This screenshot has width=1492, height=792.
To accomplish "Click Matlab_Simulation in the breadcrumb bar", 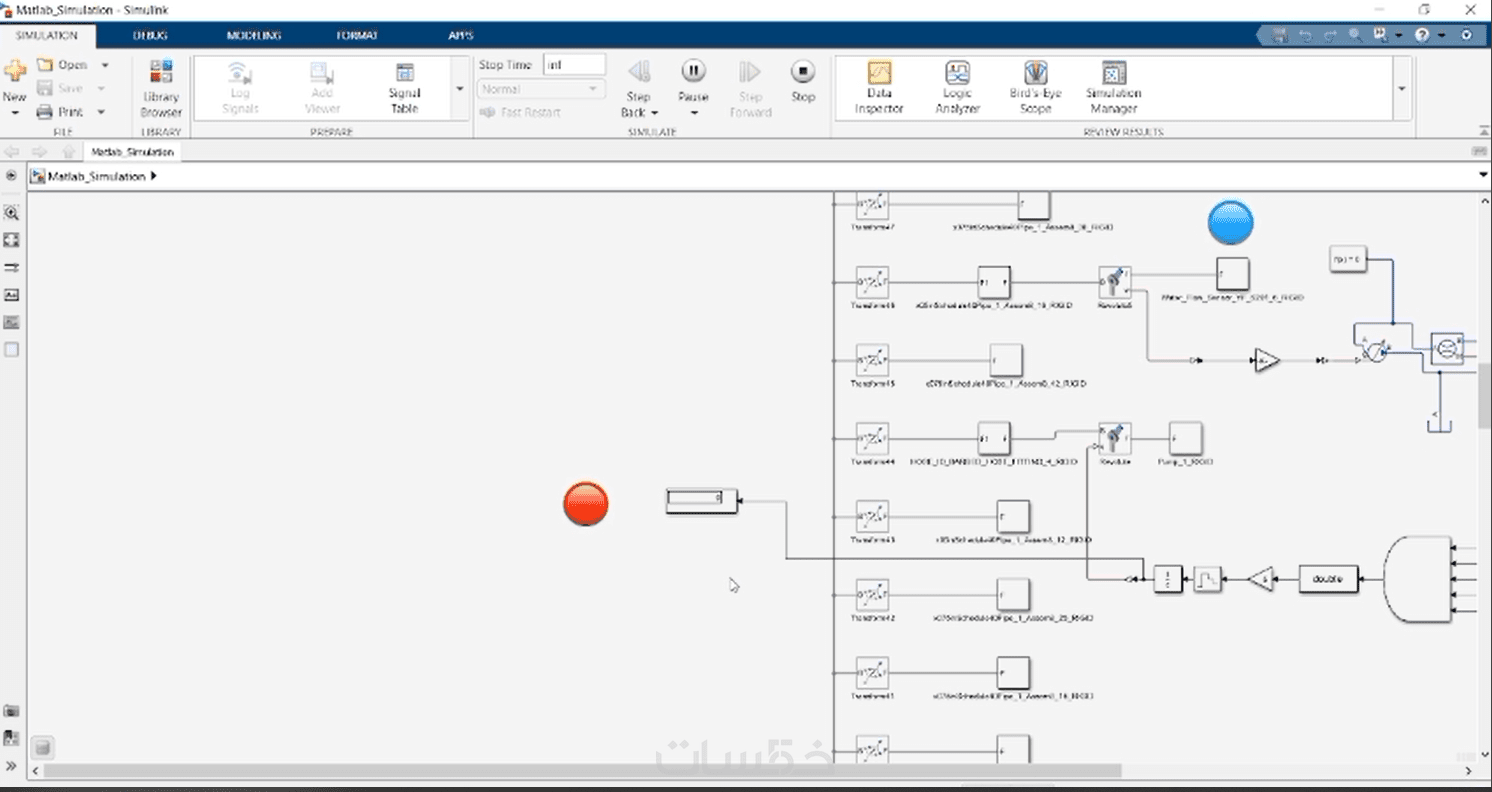I will [96, 176].
